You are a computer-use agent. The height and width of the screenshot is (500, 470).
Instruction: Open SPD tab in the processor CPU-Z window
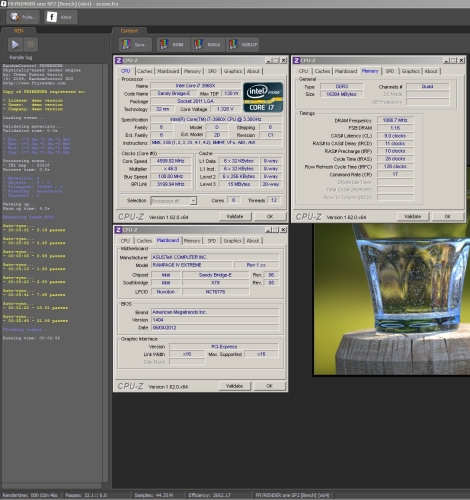coord(212,71)
